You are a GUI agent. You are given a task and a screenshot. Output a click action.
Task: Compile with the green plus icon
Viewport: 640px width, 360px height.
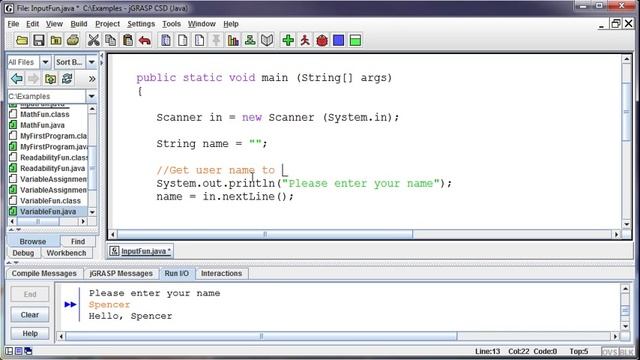[x=288, y=40]
